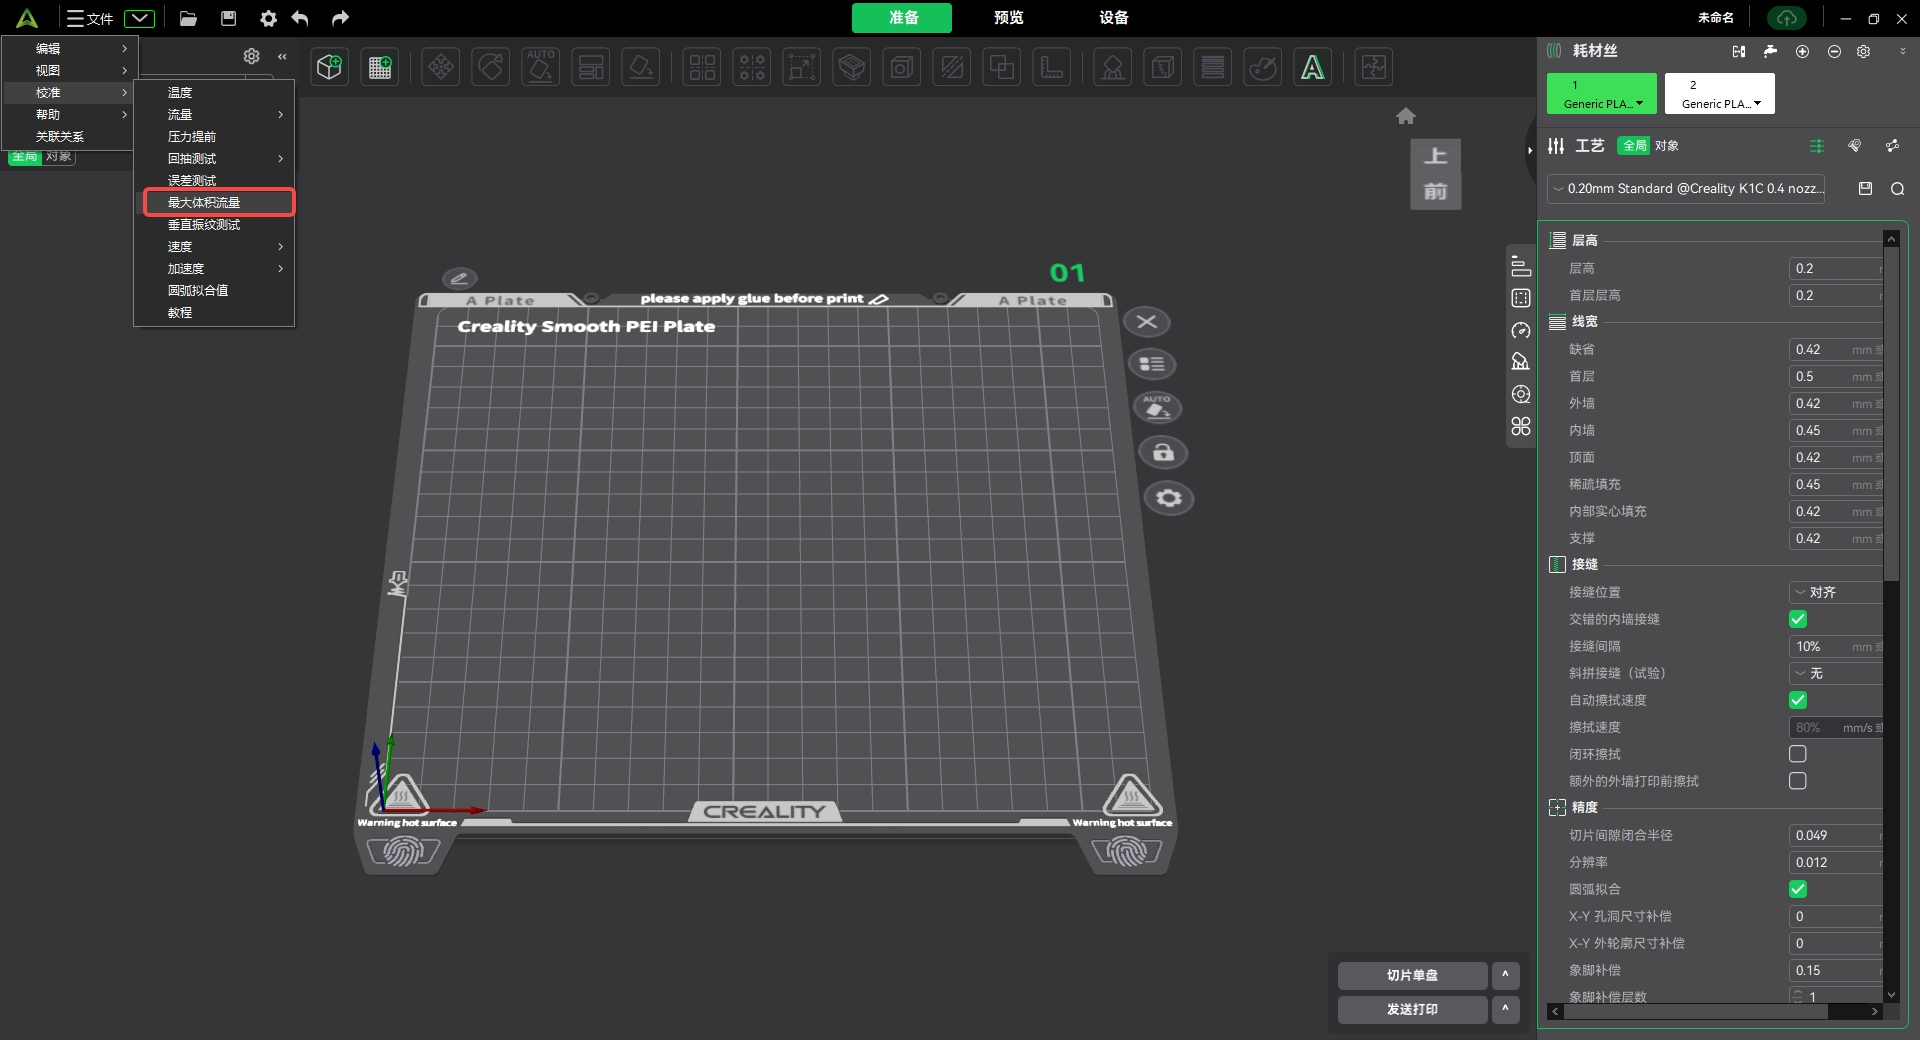Open the 0.20mm Standard process preset dropdown
This screenshot has height=1040, width=1920.
coord(1686,188)
